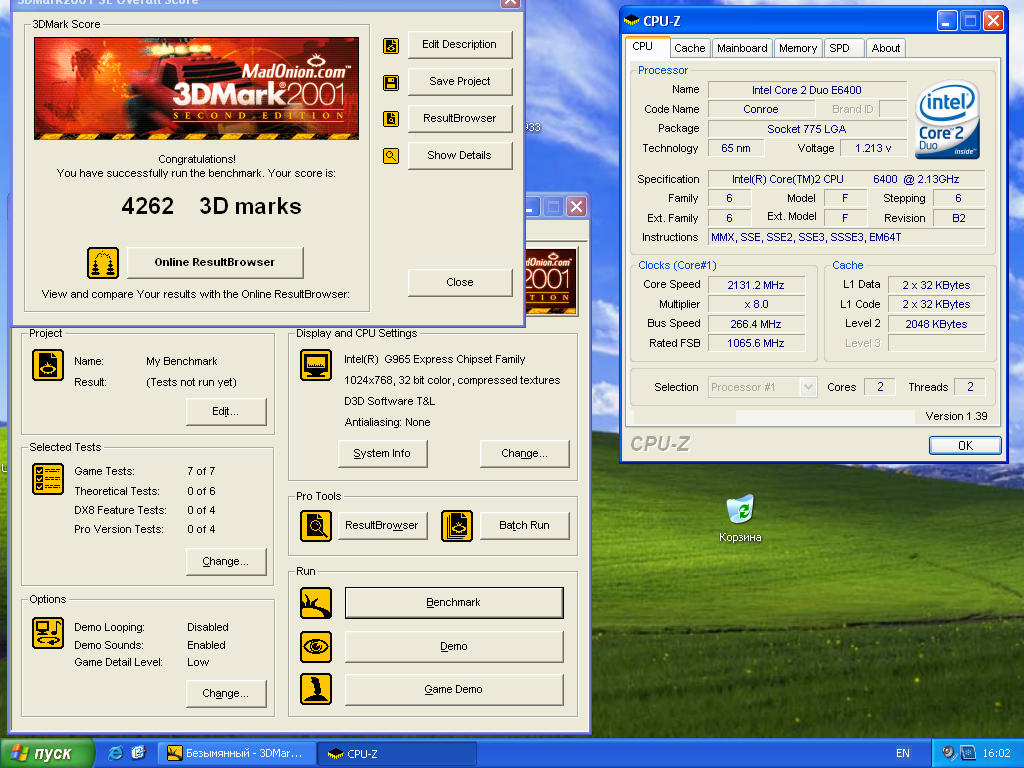Click Change... in Display and CPU Settings
The height and width of the screenshot is (768, 1024).
tap(524, 454)
